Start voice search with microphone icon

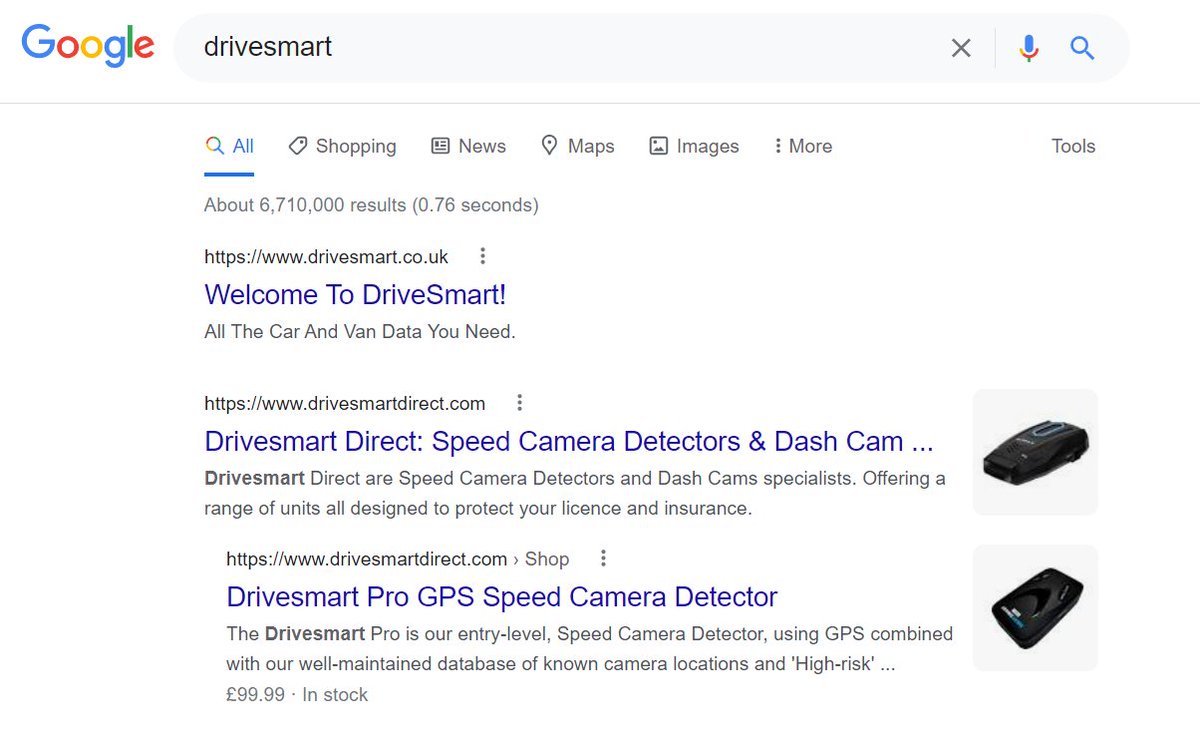coord(1029,47)
